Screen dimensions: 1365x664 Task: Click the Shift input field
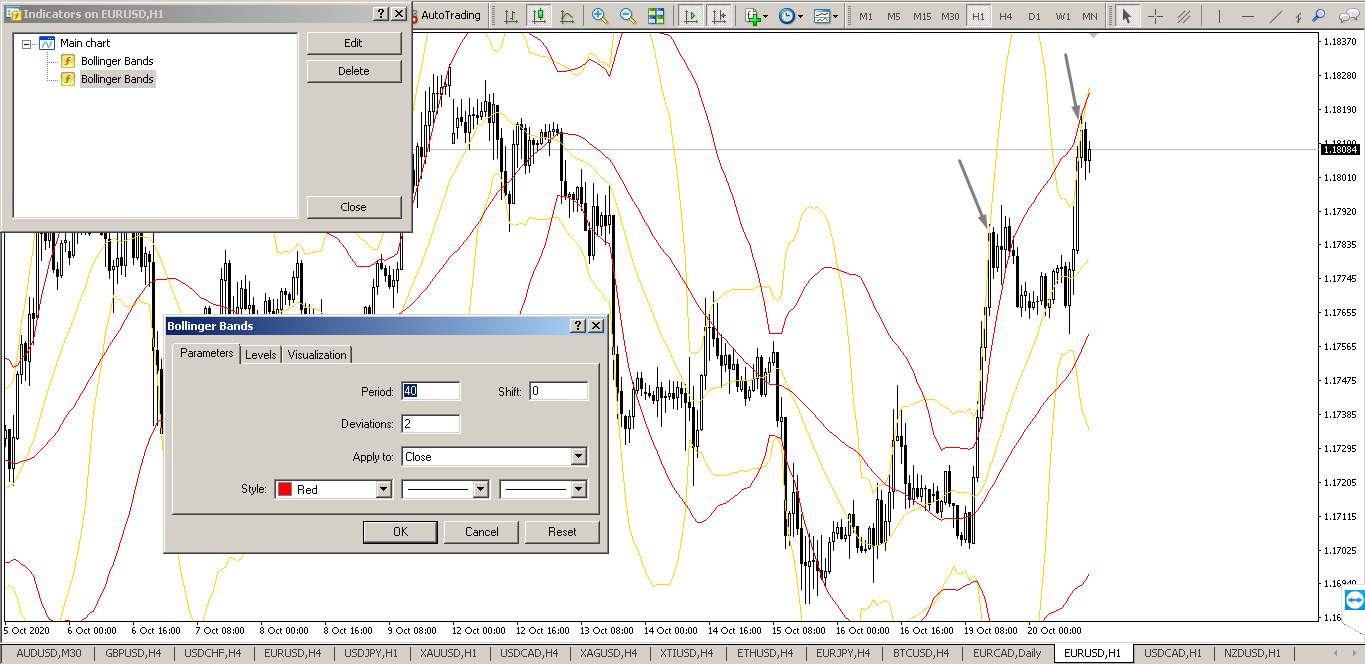(558, 391)
